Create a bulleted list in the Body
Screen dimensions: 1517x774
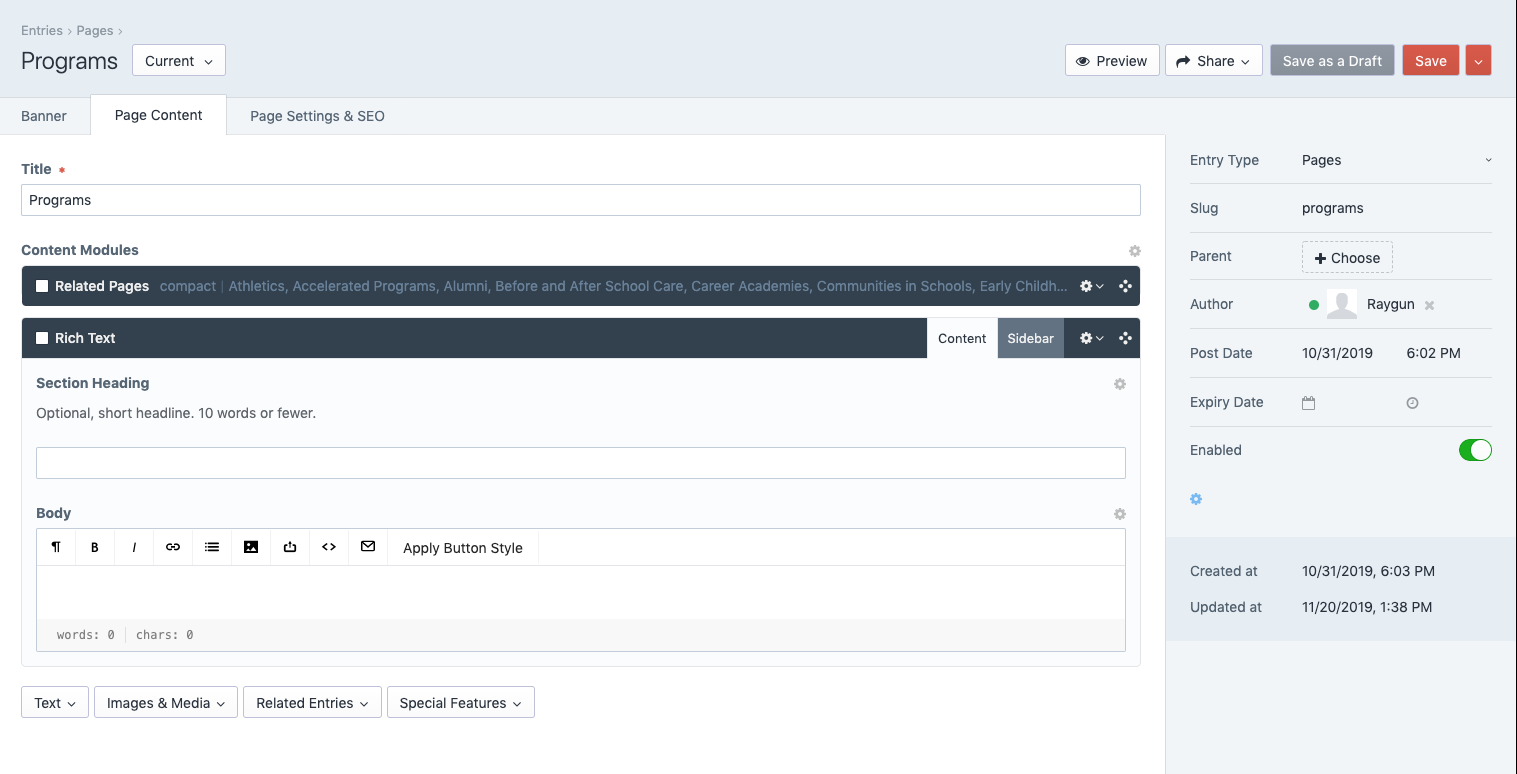coord(211,547)
